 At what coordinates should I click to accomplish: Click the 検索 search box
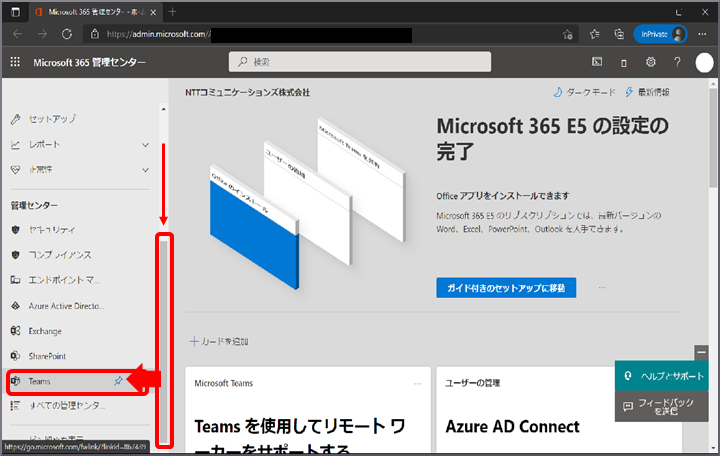click(360, 62)
